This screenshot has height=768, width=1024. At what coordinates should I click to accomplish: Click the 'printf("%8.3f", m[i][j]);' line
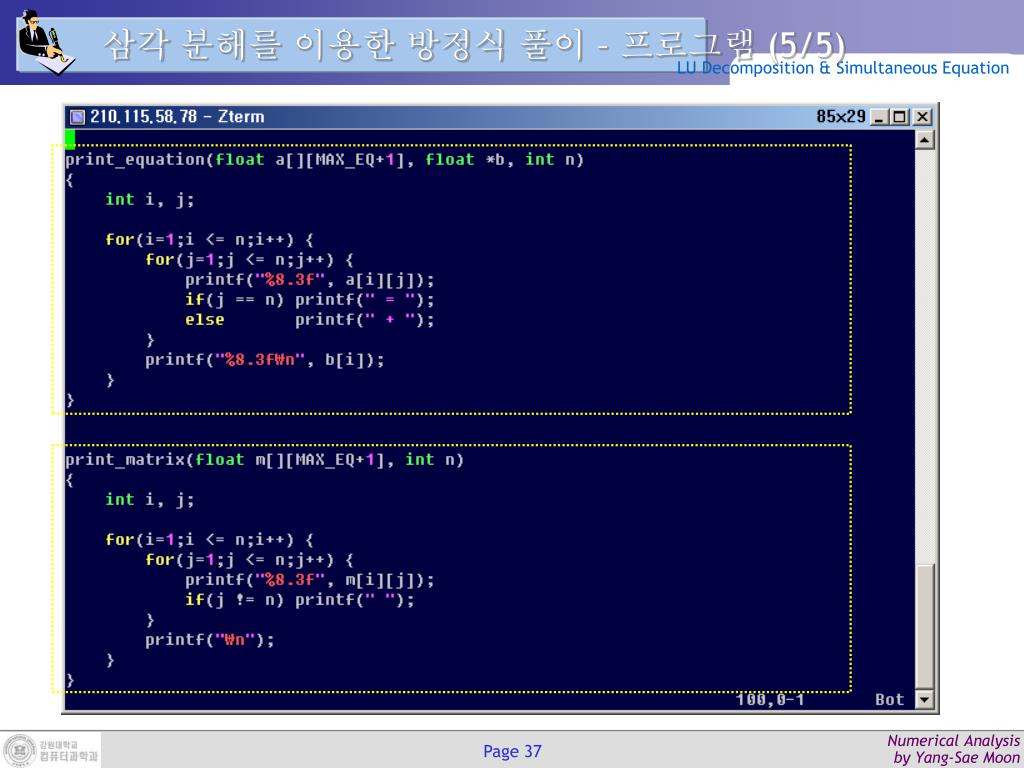pos(310,580)
